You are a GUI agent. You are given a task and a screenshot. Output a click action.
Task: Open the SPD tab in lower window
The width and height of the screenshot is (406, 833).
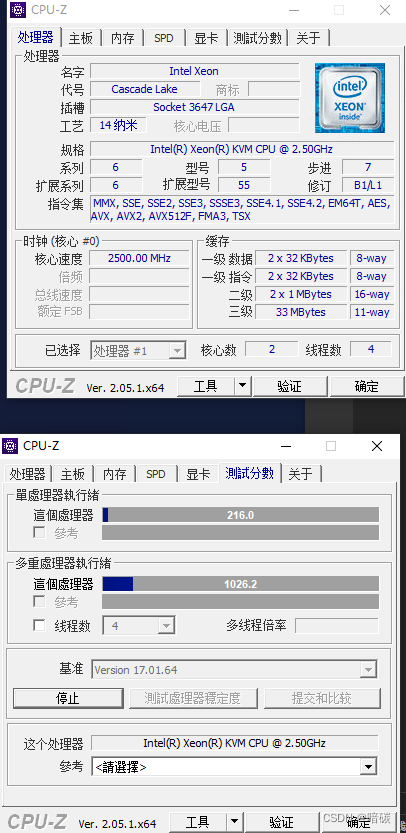pyautogui.click(x=156, y=474)
